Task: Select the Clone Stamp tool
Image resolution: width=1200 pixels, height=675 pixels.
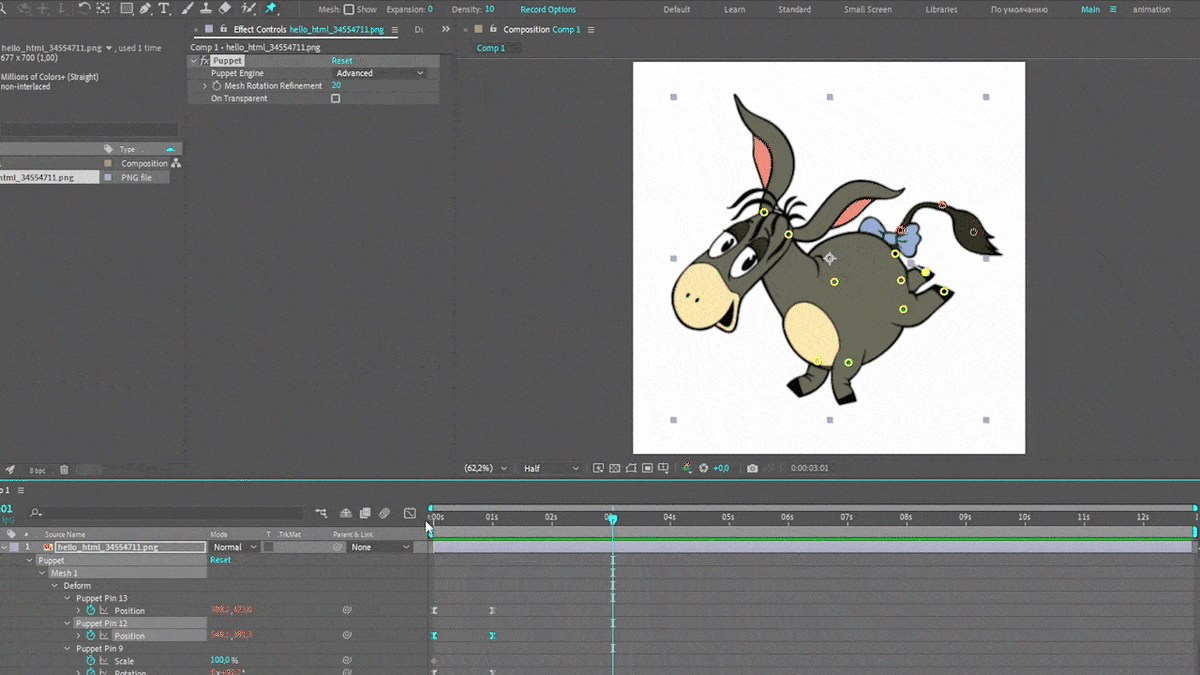Action: point(206,8)
